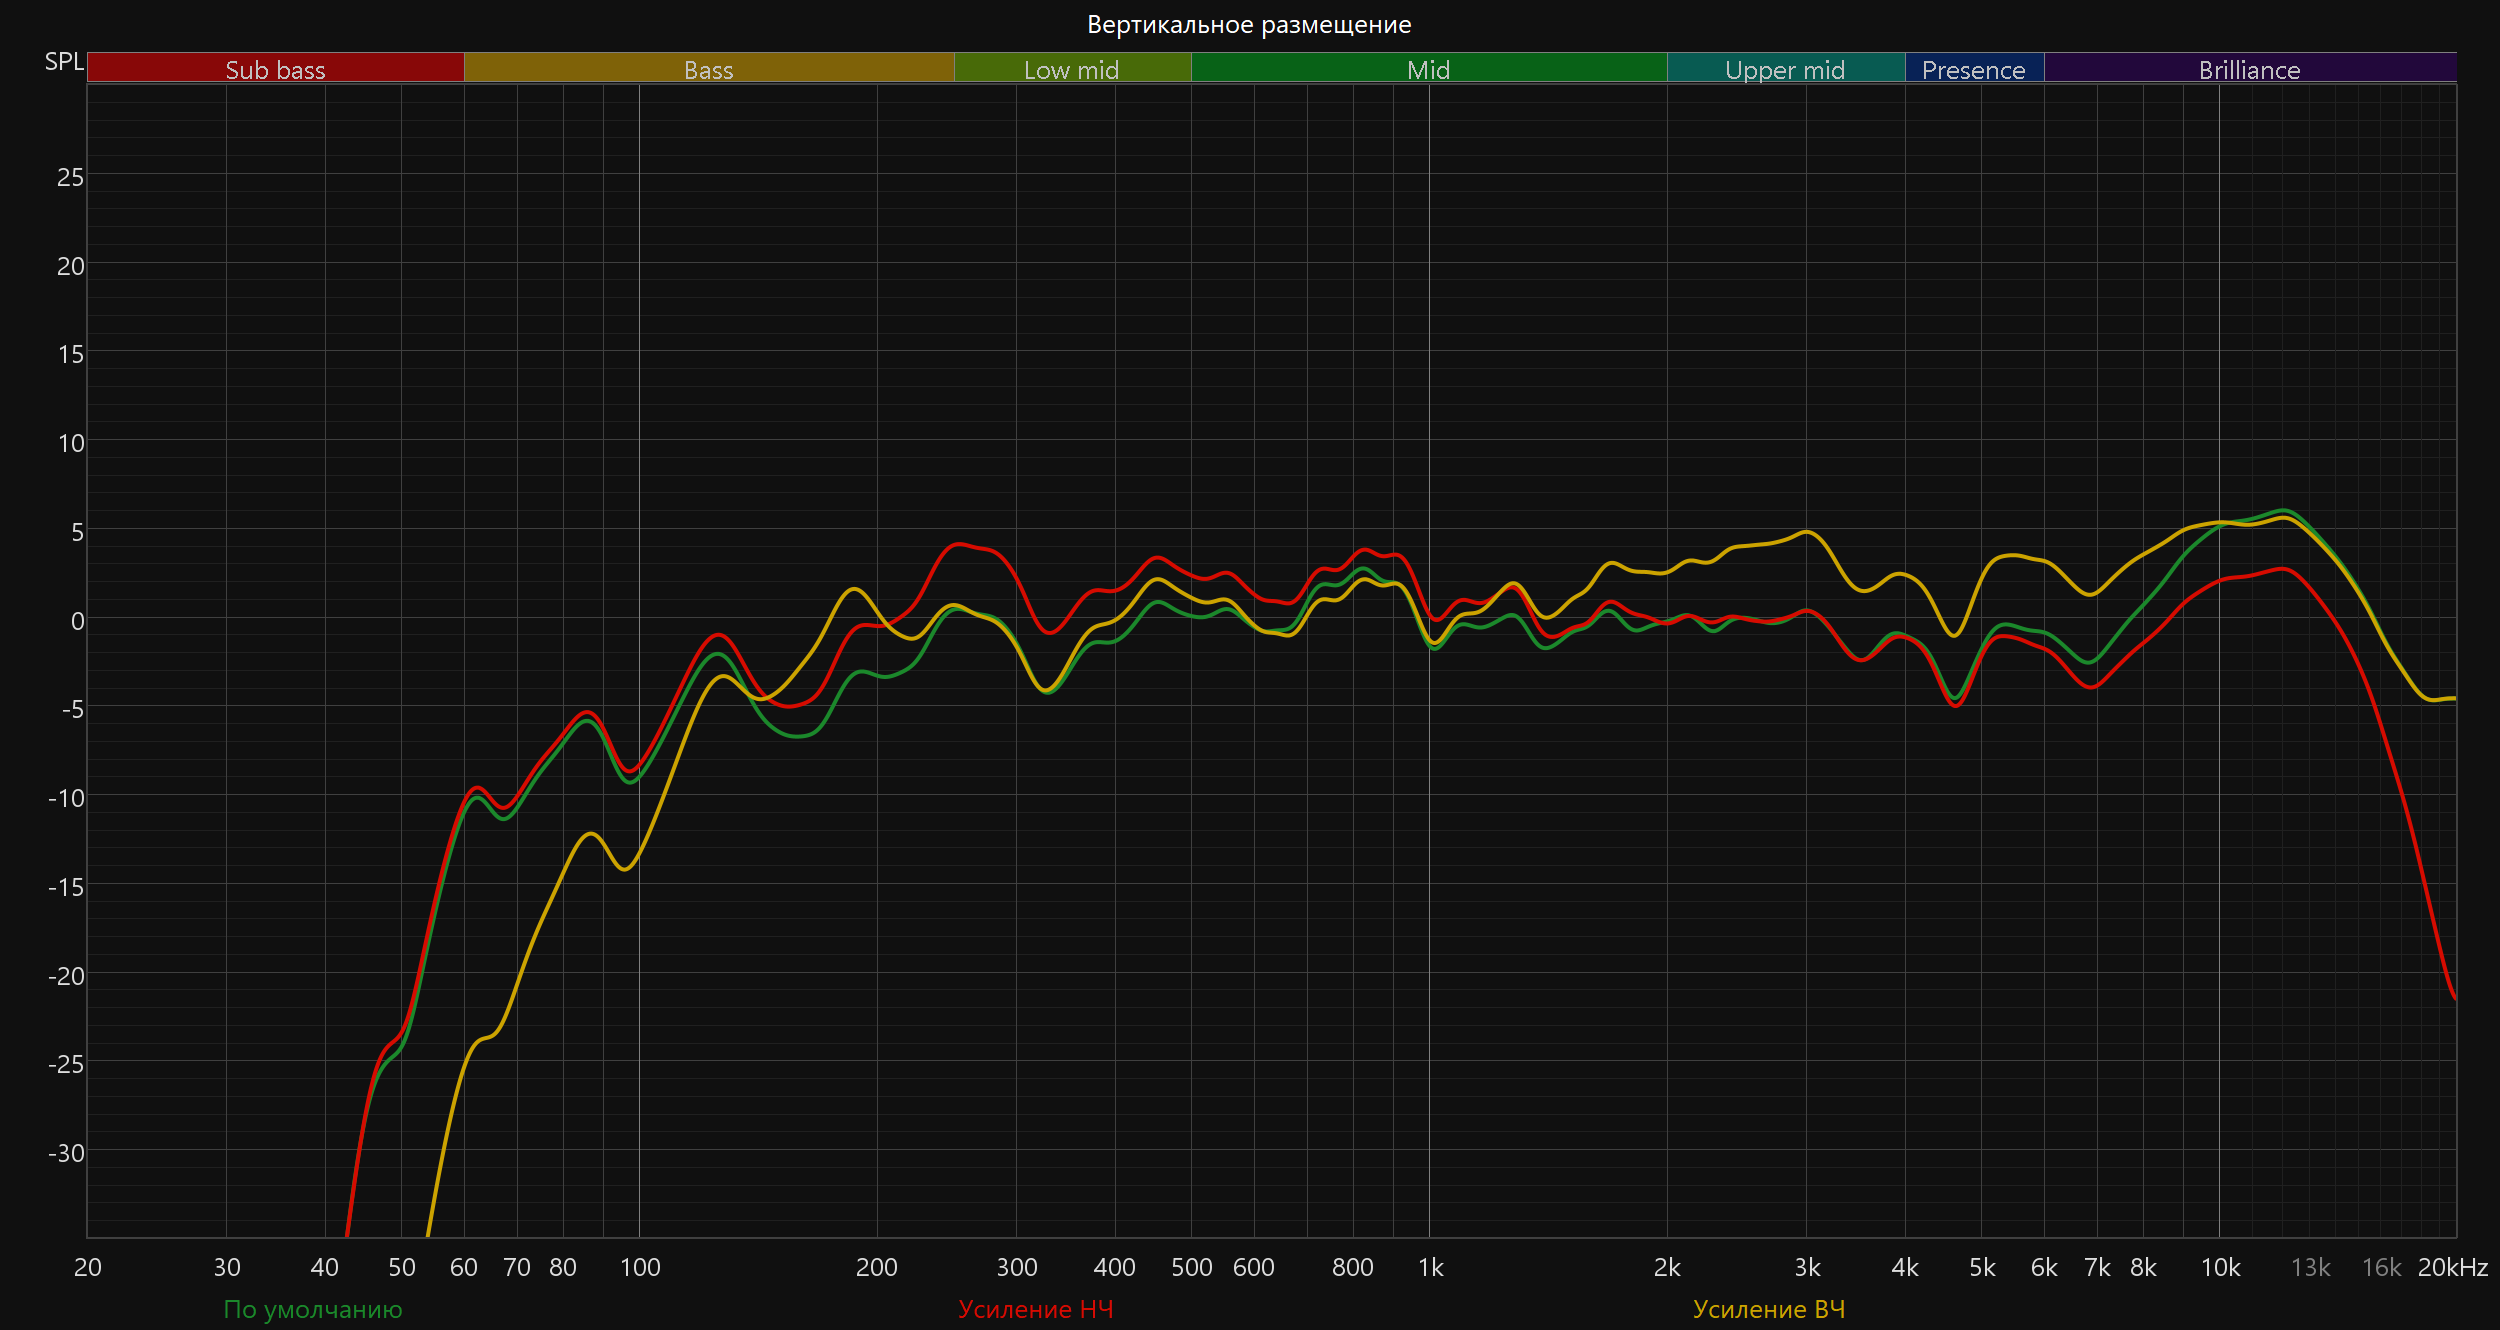Click the Presence band header
The image size is (2500, 1330).
pyautogui.click(x=1973, y=69)
